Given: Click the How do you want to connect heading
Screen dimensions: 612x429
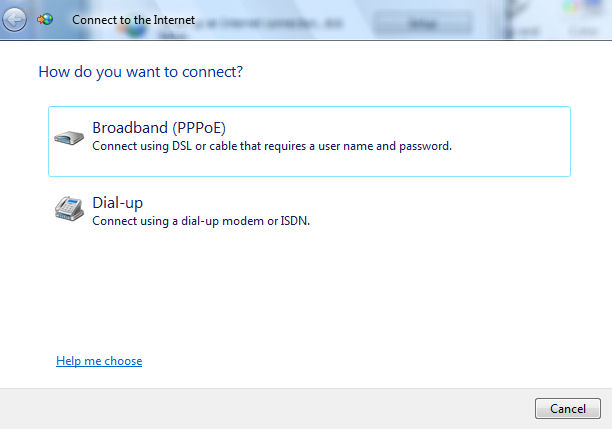Looking at the screenshot, I should [x=141, y=72].
